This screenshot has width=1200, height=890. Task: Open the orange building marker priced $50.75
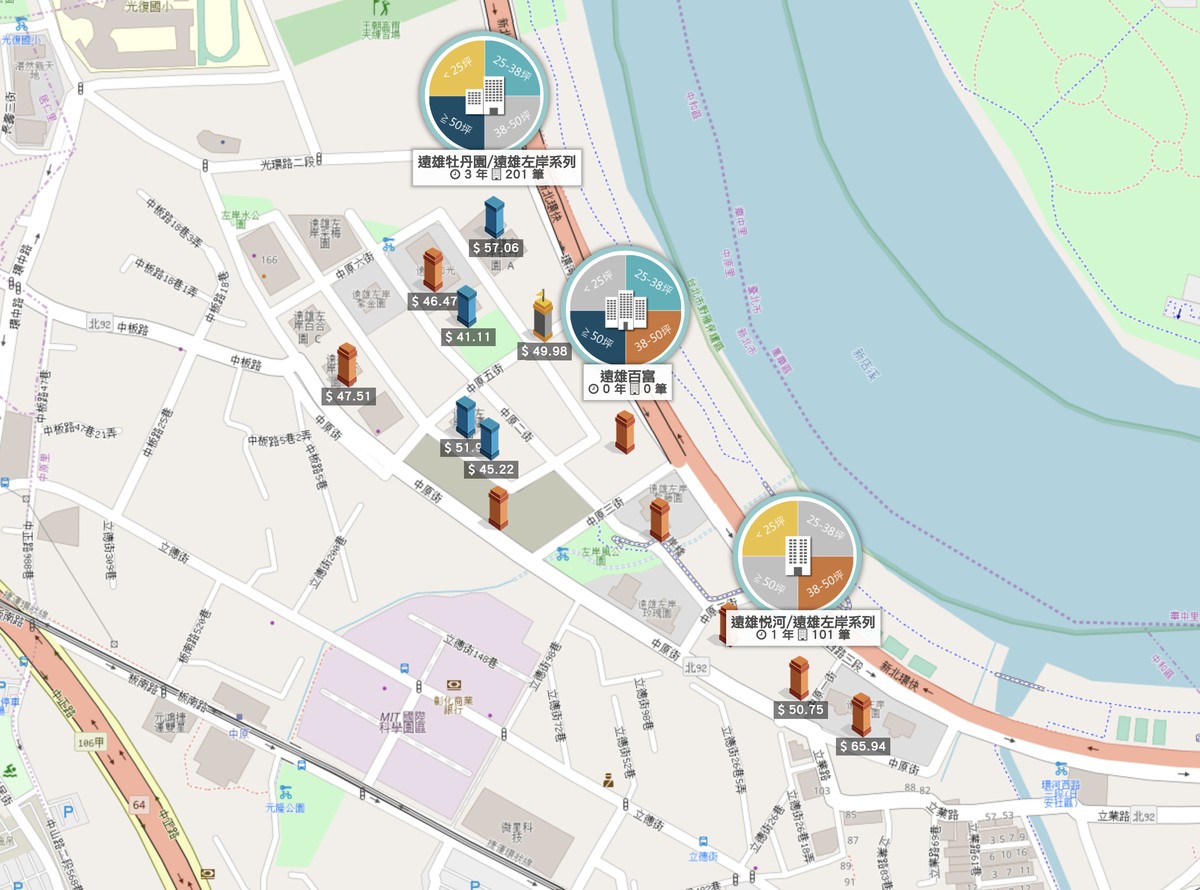click(799, 678)
